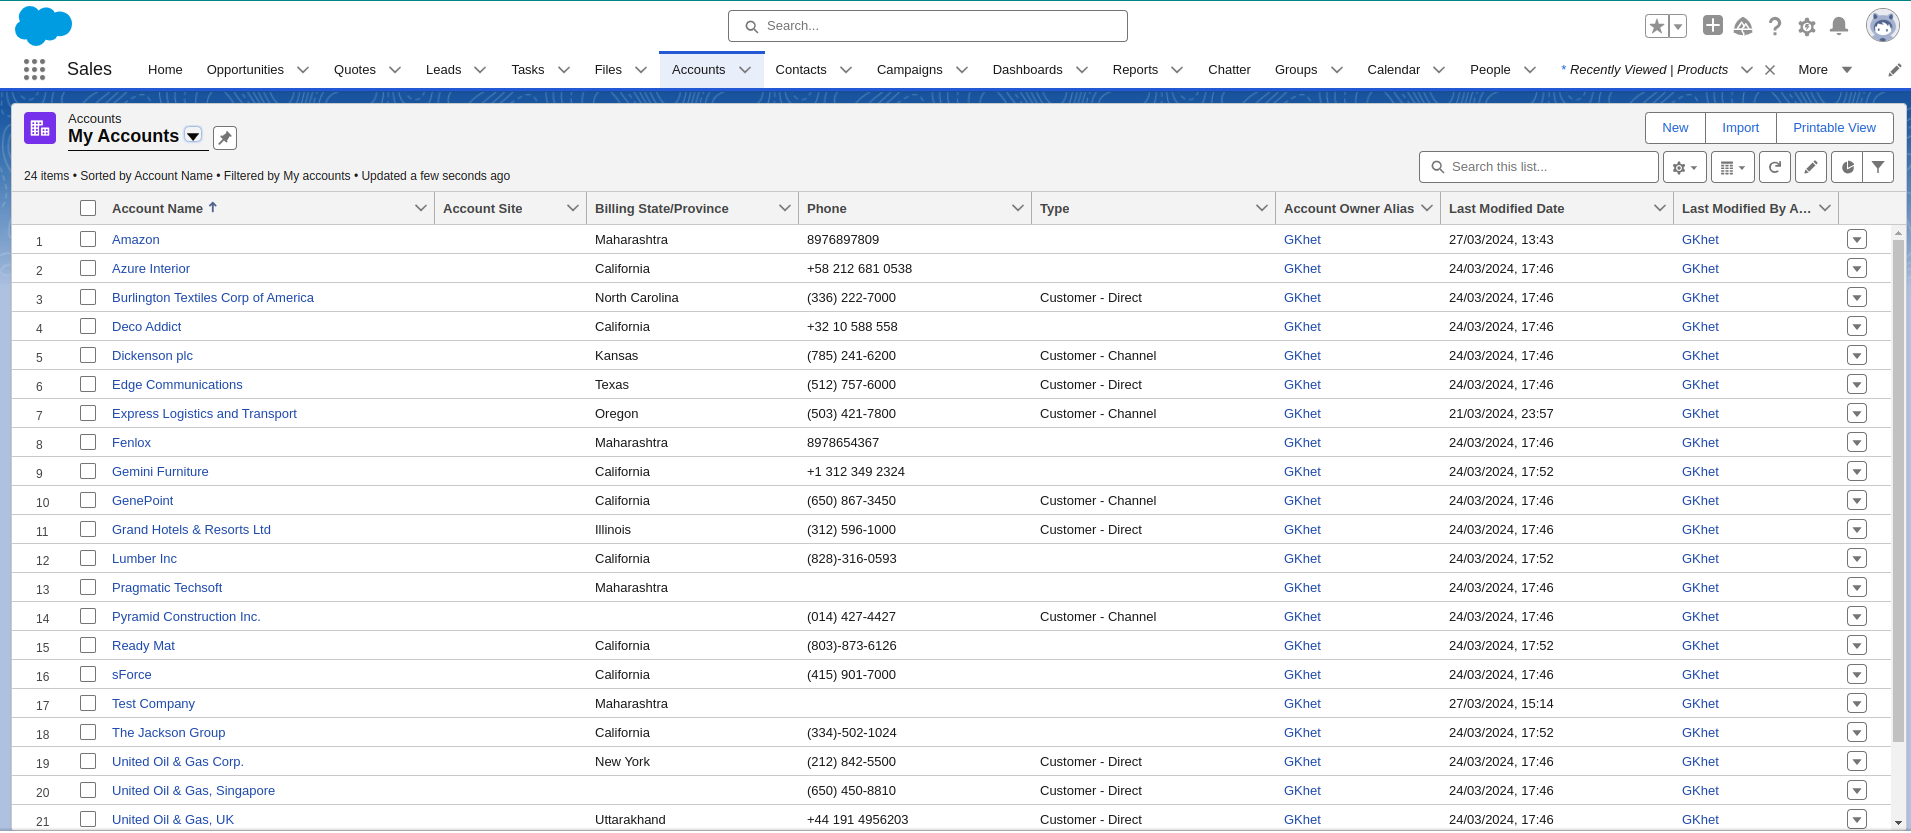This screenshot has width=1911, height=833.
Task: Open the Trailhead guidance icon
Action: click(x=1743, y=26)
